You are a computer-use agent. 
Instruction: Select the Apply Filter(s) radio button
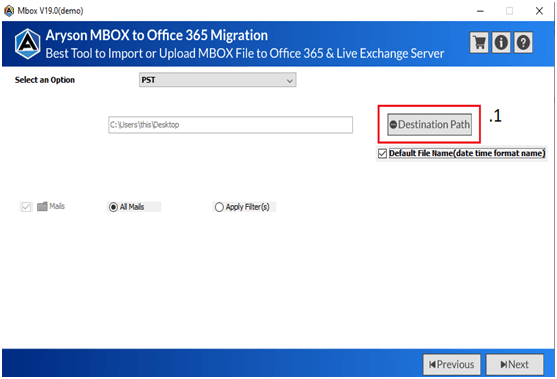(x=219, y=207)
